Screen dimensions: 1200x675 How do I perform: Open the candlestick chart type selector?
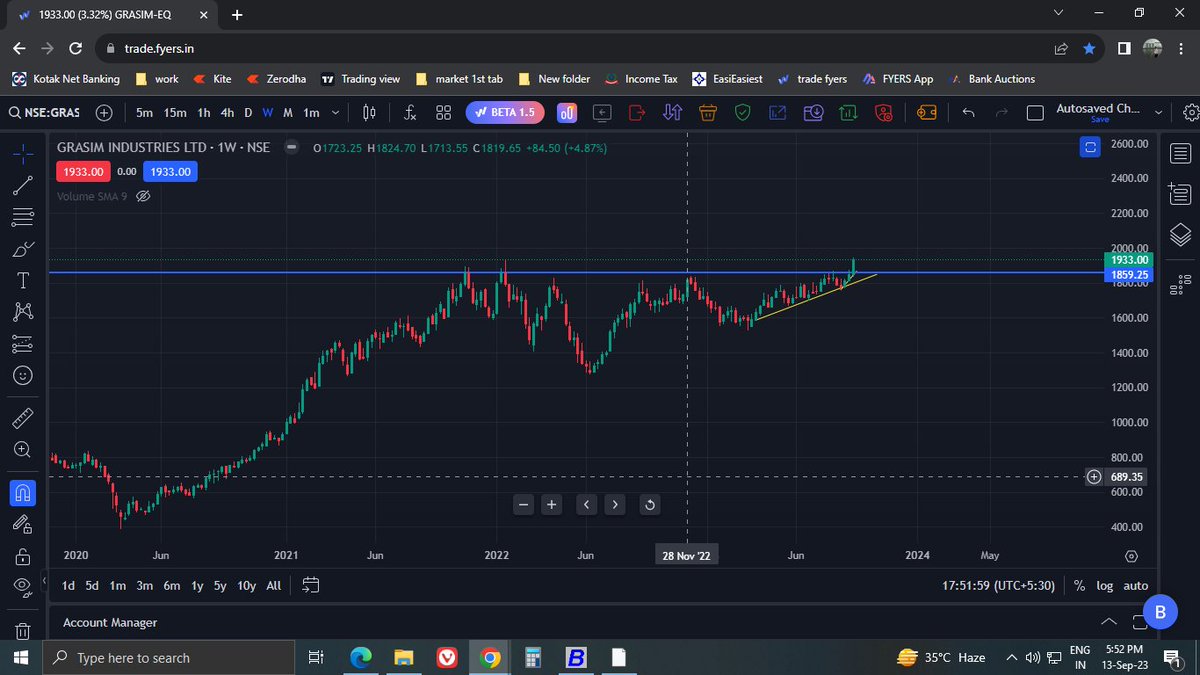pos(370,113)
